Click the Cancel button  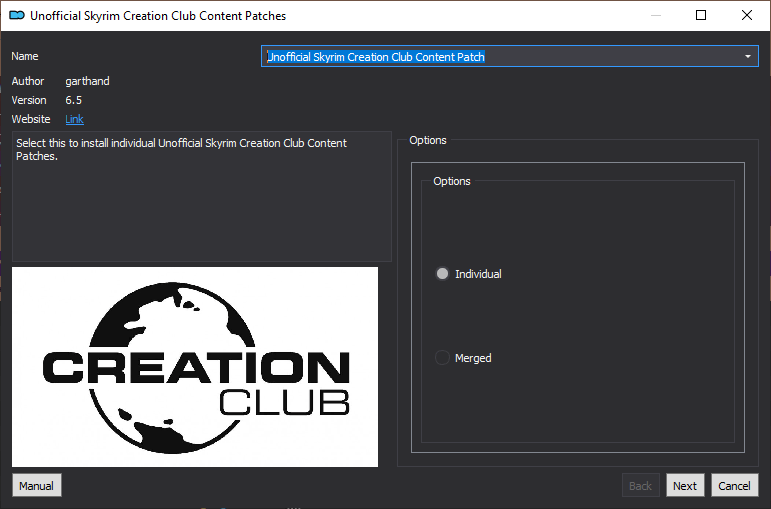pos(734,486)
